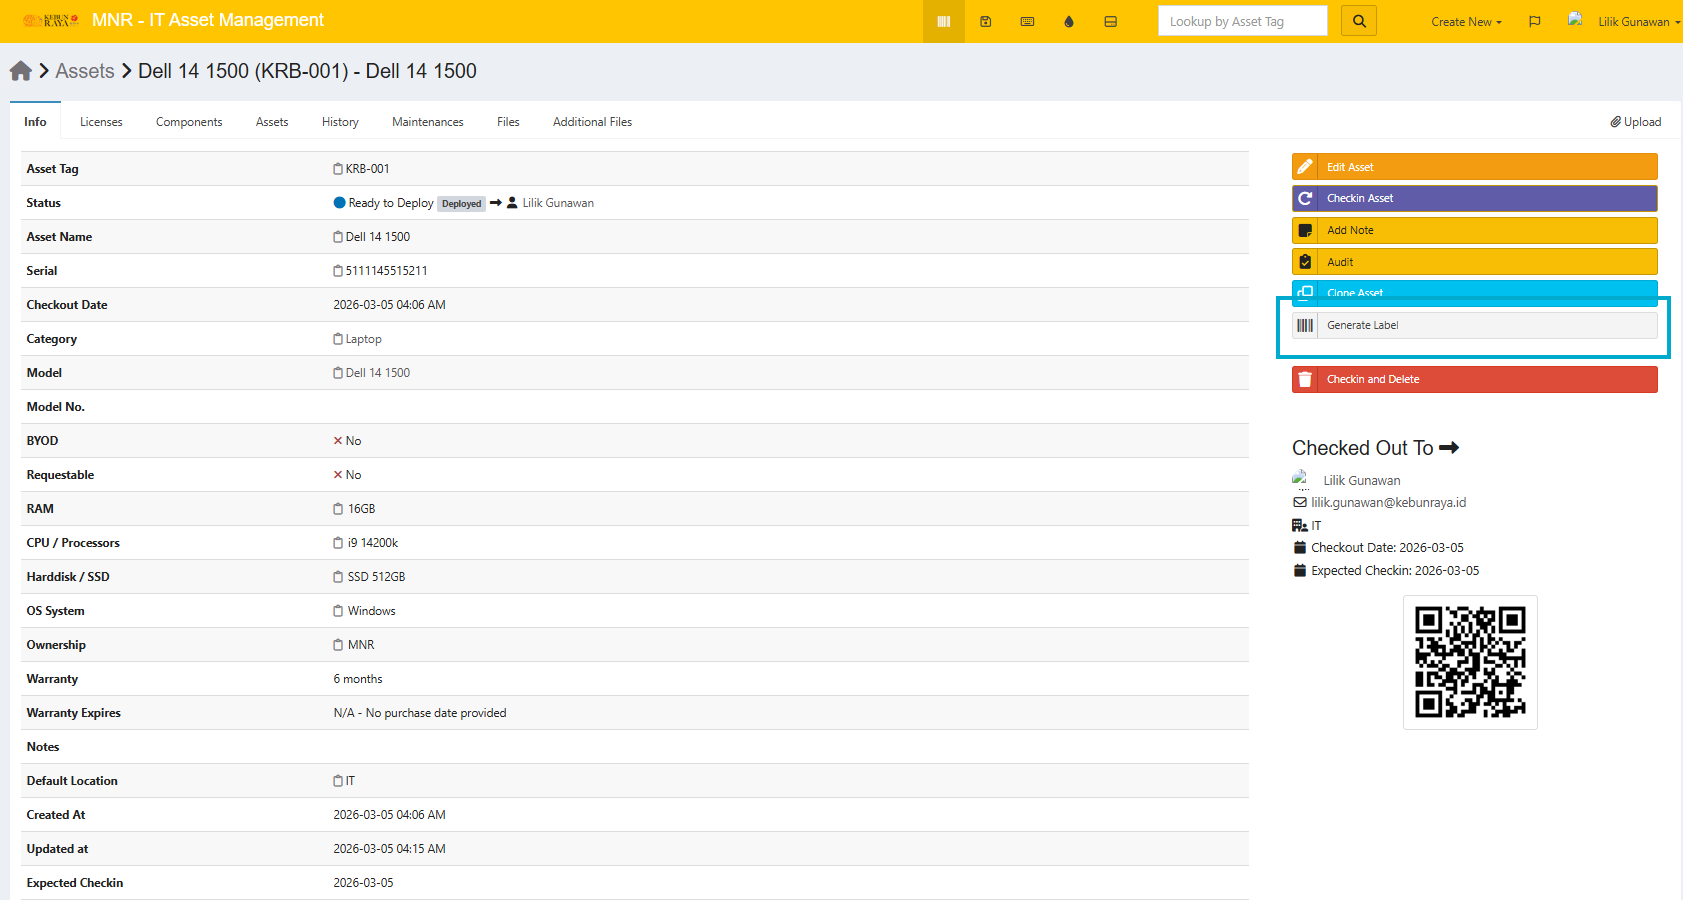Click the red Checkin and Delete button
The height and width of the screenshot is (900, 1683).
click(x=1474, y=379)
